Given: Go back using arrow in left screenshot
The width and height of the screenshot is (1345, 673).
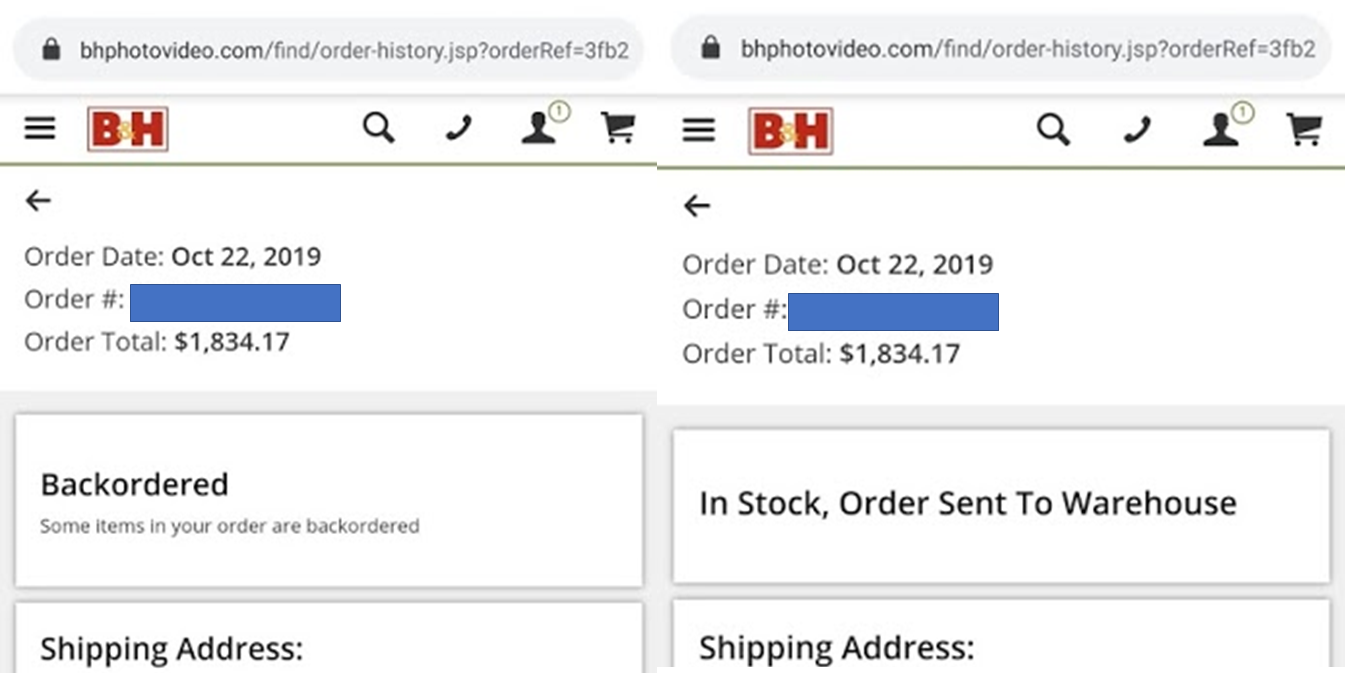Looking at the screenshot, I should coord(38,201).
